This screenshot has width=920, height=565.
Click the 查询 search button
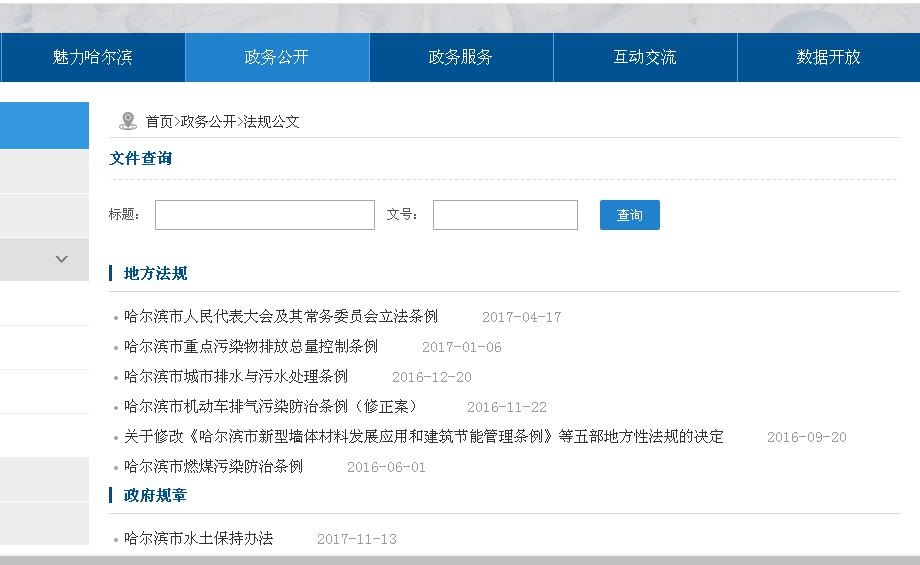[630, 215]
